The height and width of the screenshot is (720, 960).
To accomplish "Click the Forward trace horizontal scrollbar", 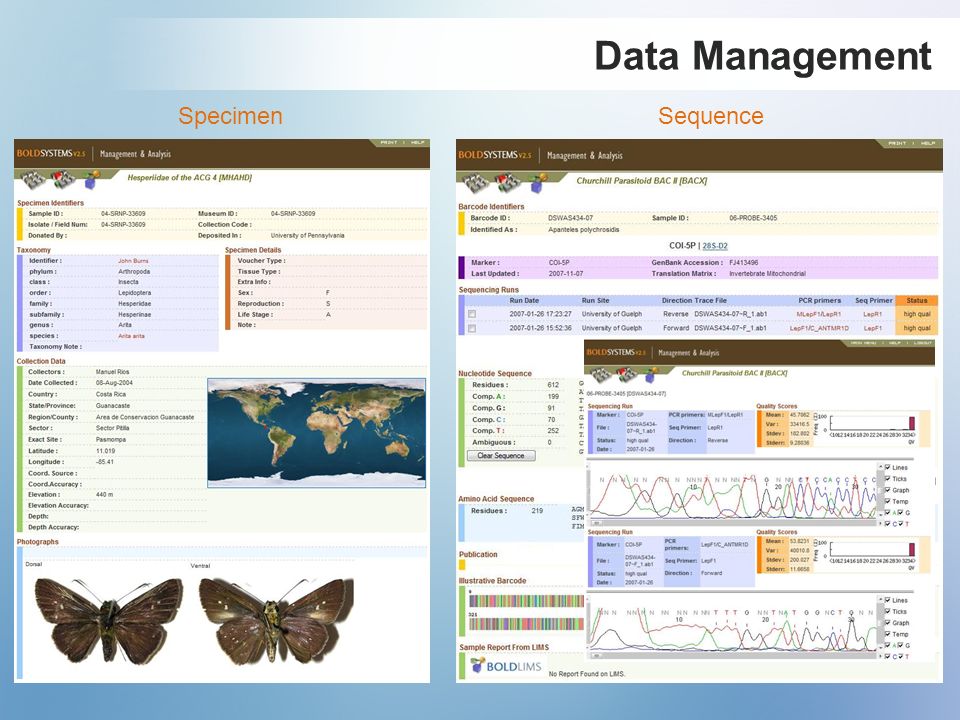I will coord(732,654).
